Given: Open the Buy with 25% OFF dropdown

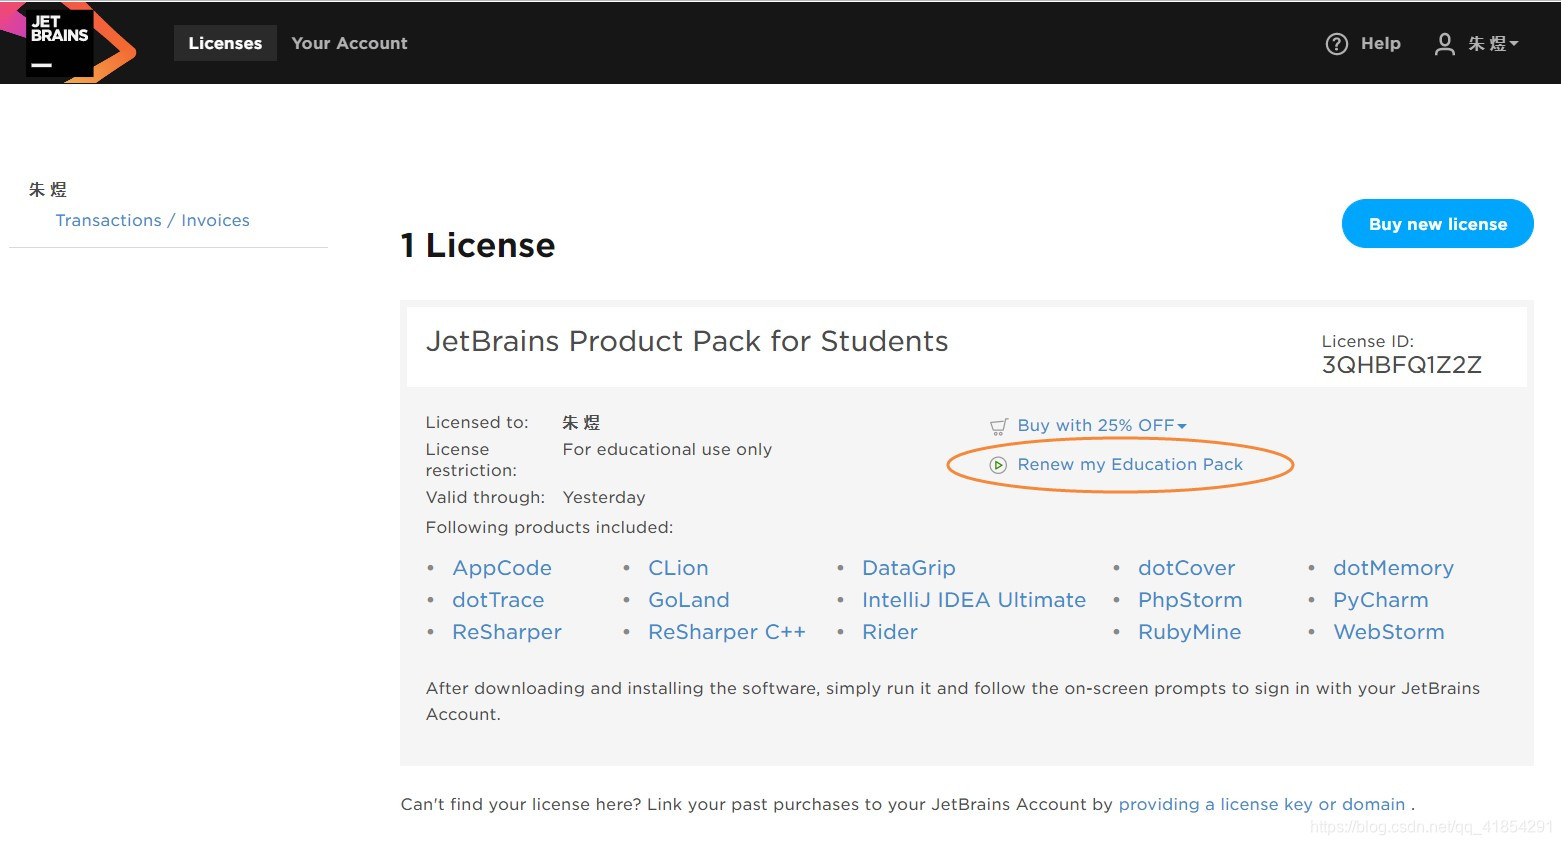Looking at the screenshot, I should click(1182, 426).
